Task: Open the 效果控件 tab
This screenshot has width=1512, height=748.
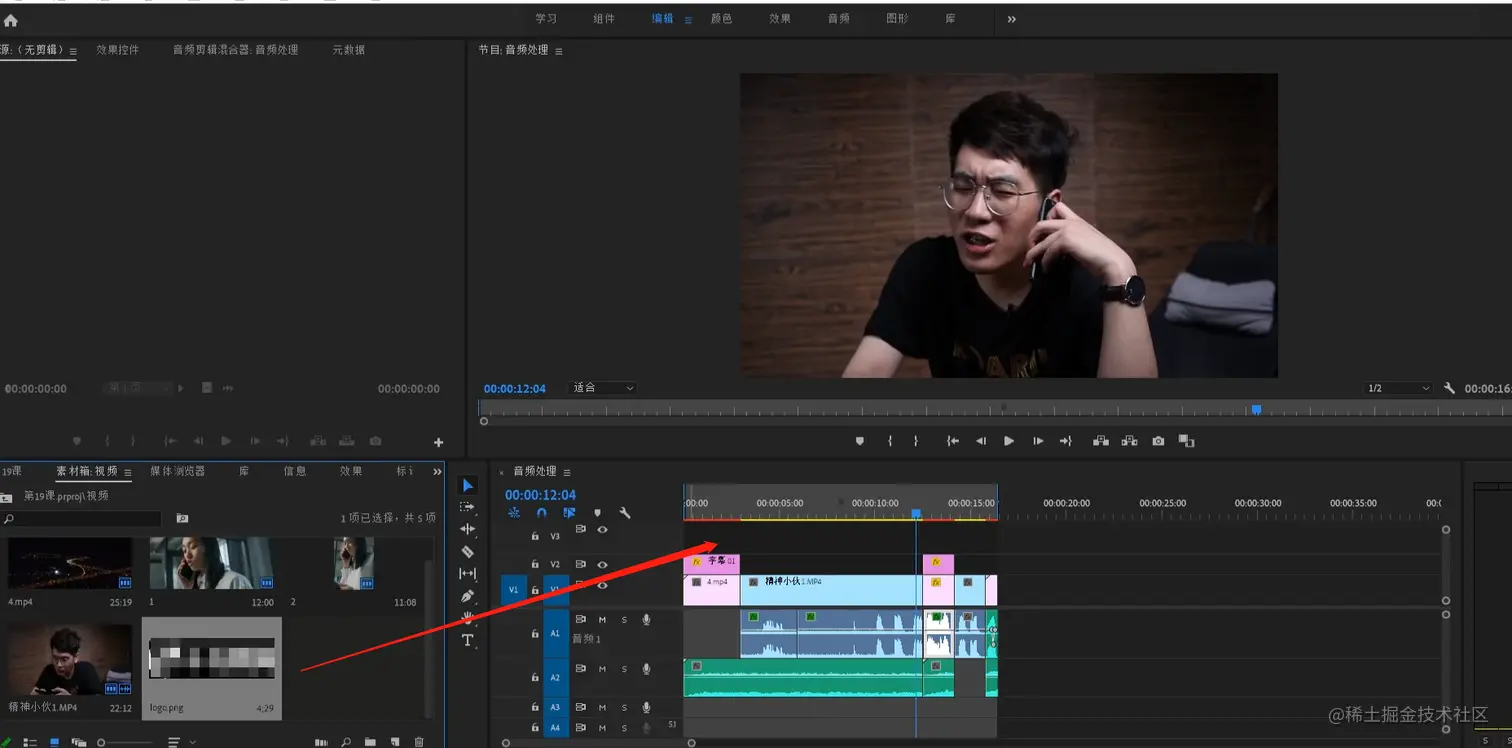Action: [118, 50]
